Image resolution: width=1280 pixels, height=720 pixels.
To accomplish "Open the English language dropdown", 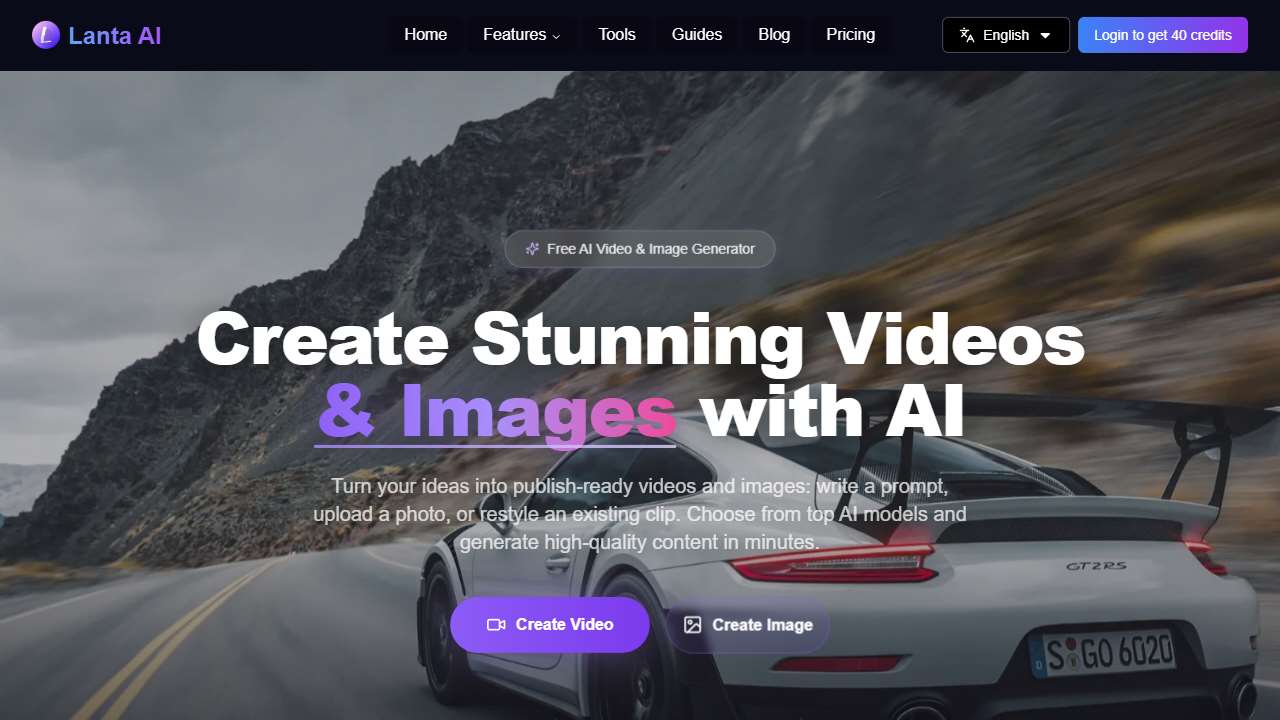I will pyautogui.click(x=1005, y=35).
